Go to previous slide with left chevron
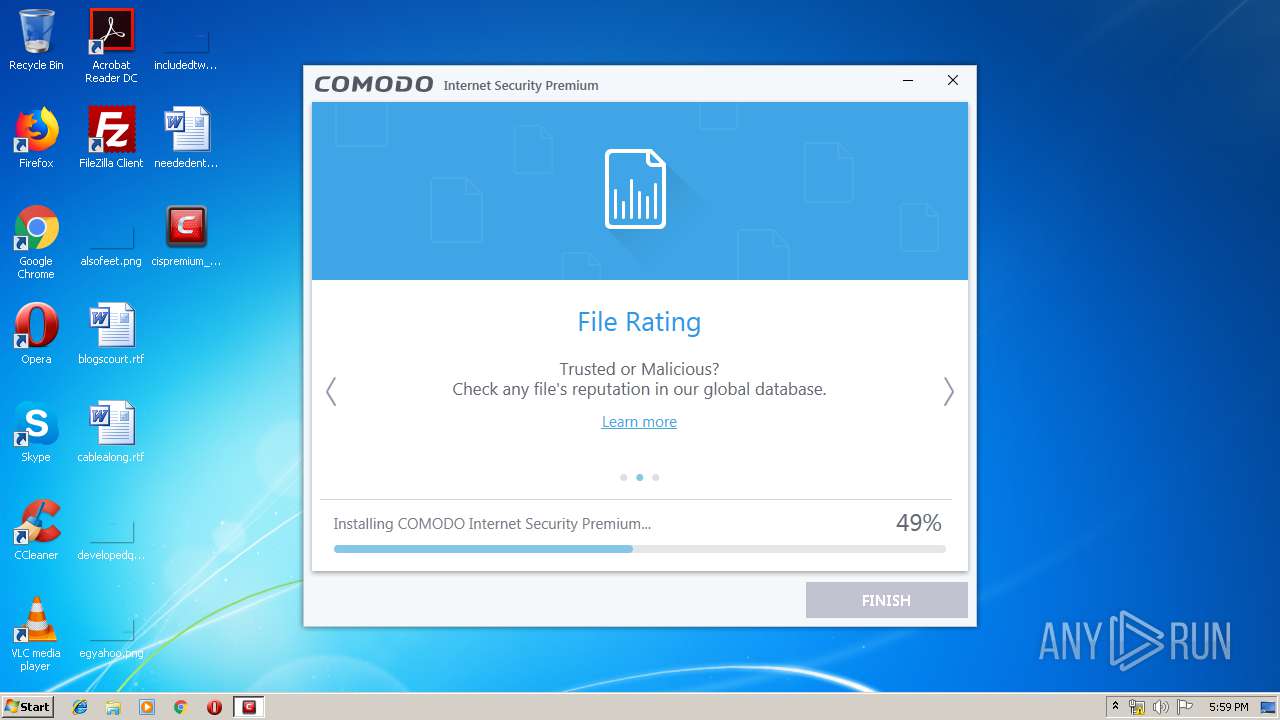Viewport: 1280px width, 720px height. pos(331,391)
